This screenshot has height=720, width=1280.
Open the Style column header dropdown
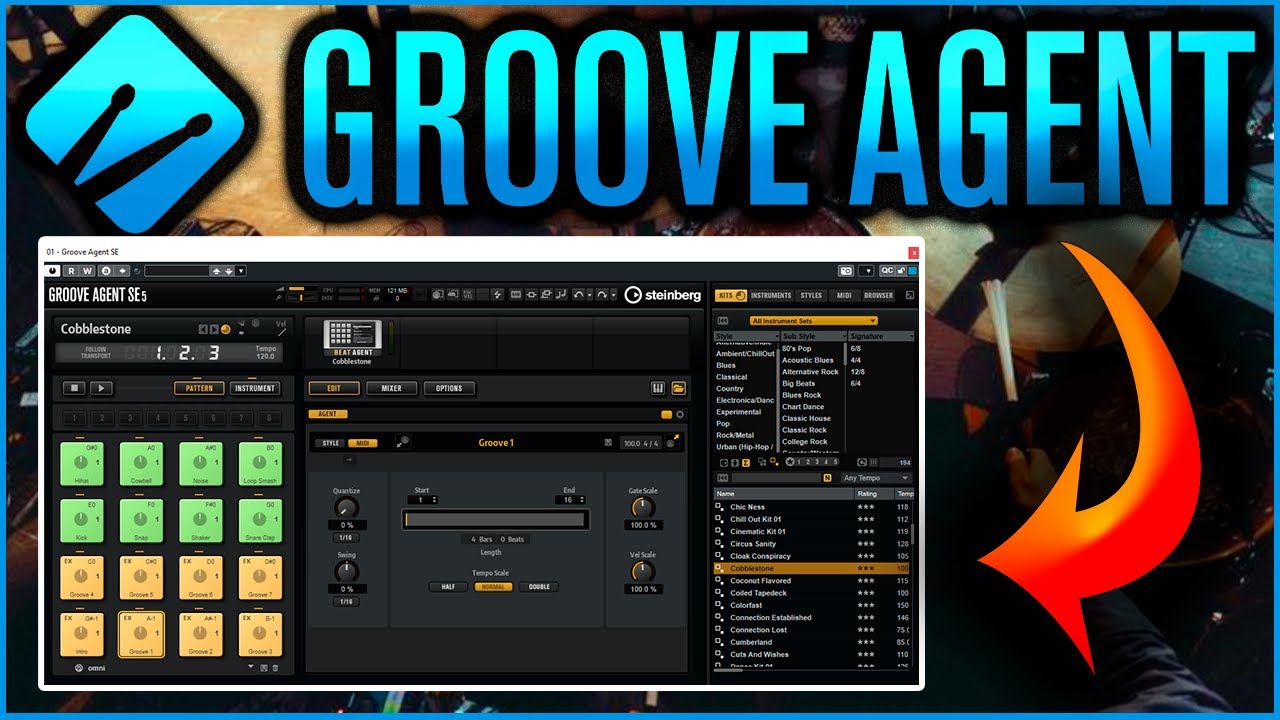point(746,337)
